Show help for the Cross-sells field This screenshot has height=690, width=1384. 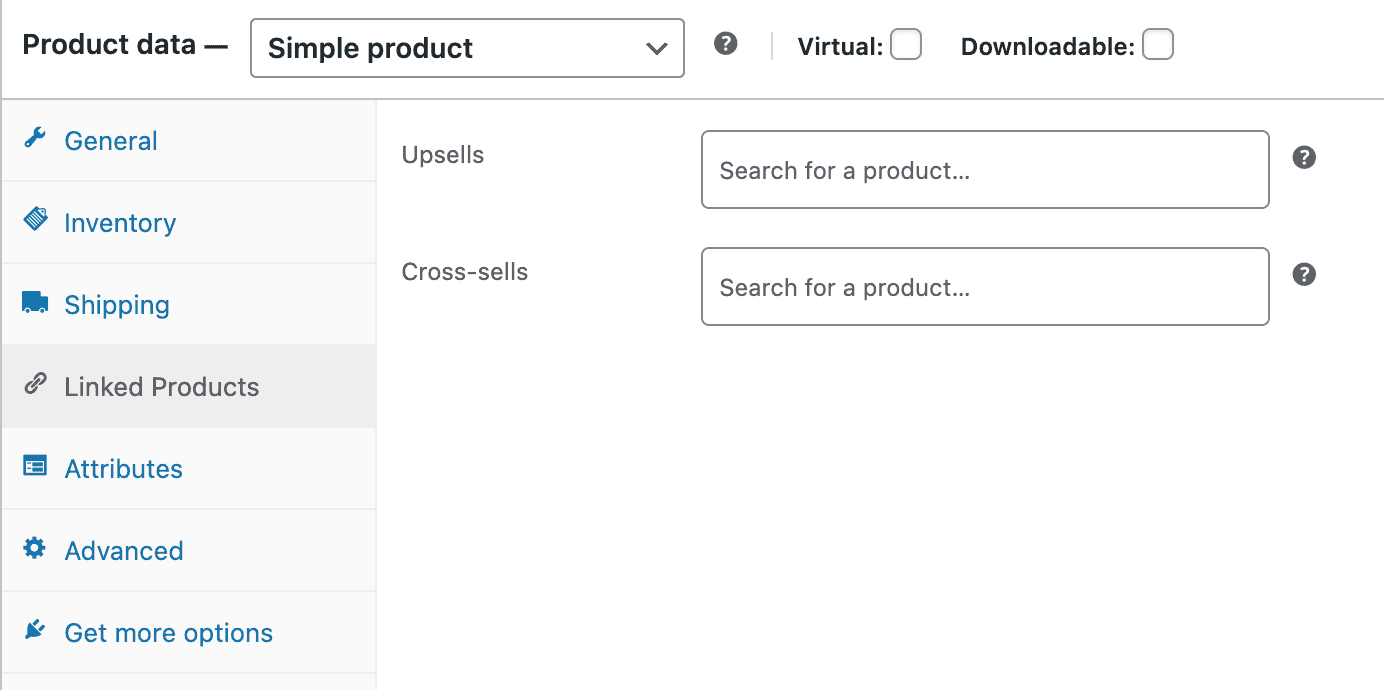(1304, 274)
